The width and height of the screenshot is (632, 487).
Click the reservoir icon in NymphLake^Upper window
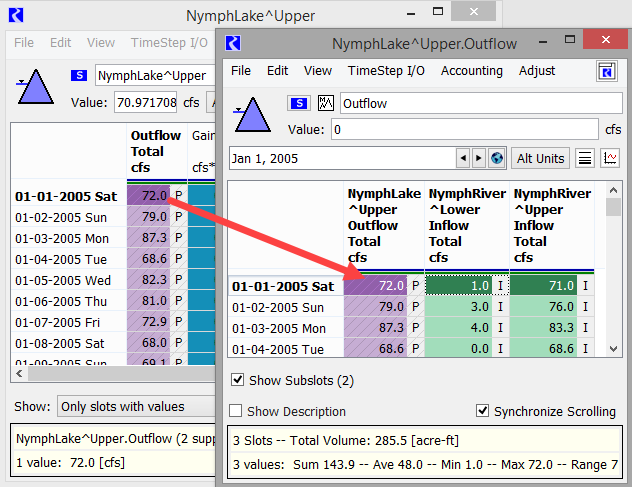(x=37, y=87)
